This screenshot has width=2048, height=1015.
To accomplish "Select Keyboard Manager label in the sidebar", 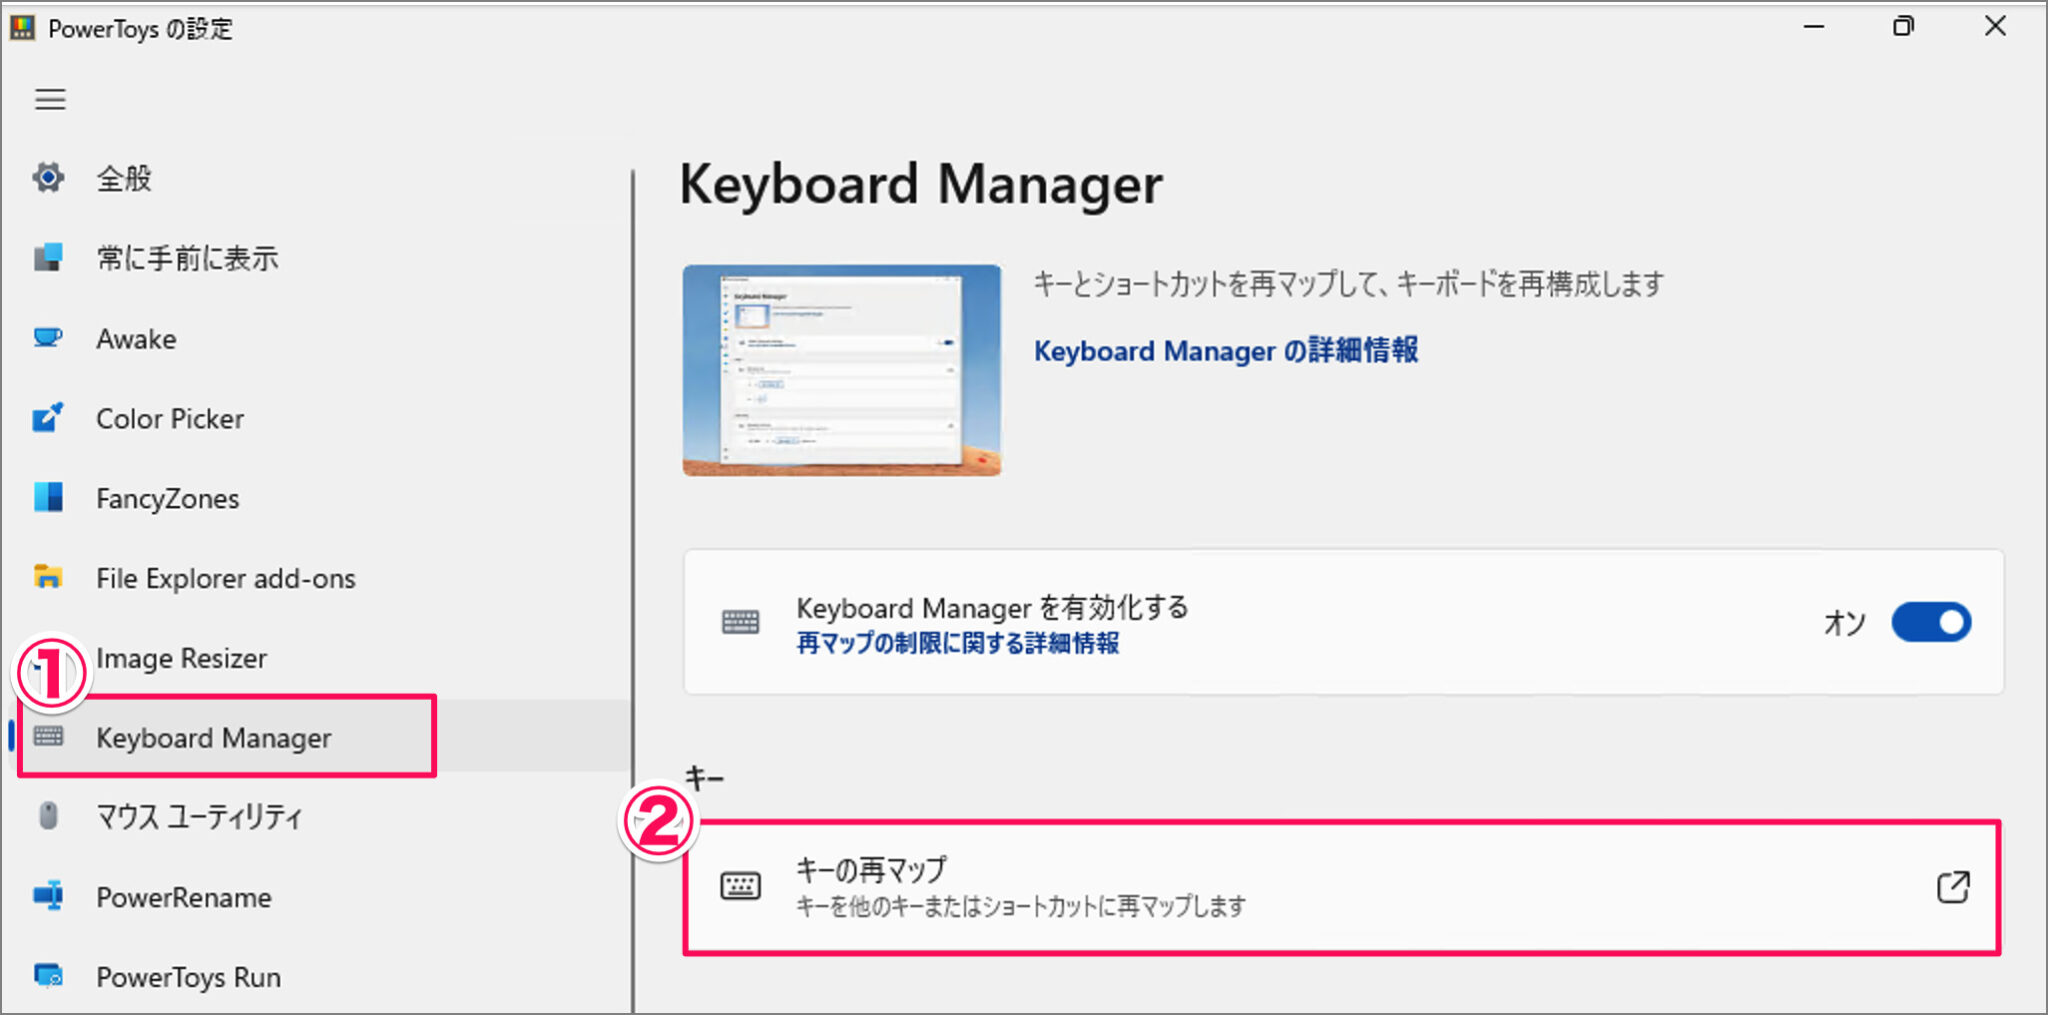I will point(214,738).
